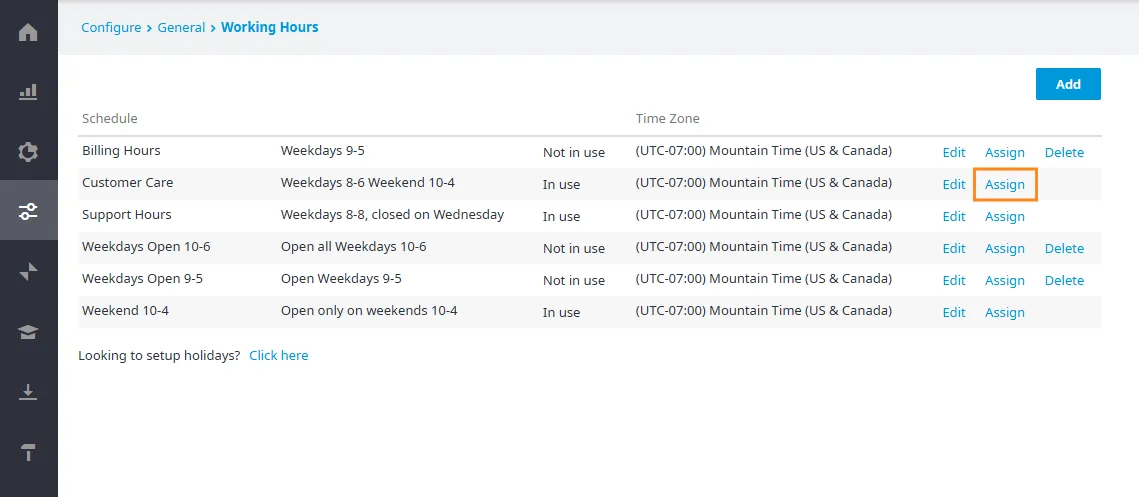Open the Home icon in sidebar
This screenshot has width=1139, height=497.
coord(28,33)
